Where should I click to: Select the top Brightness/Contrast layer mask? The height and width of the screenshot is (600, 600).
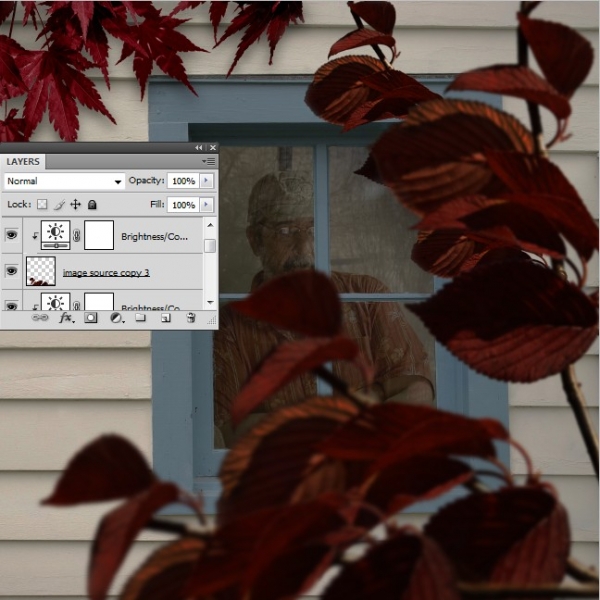tap(99, 235)
